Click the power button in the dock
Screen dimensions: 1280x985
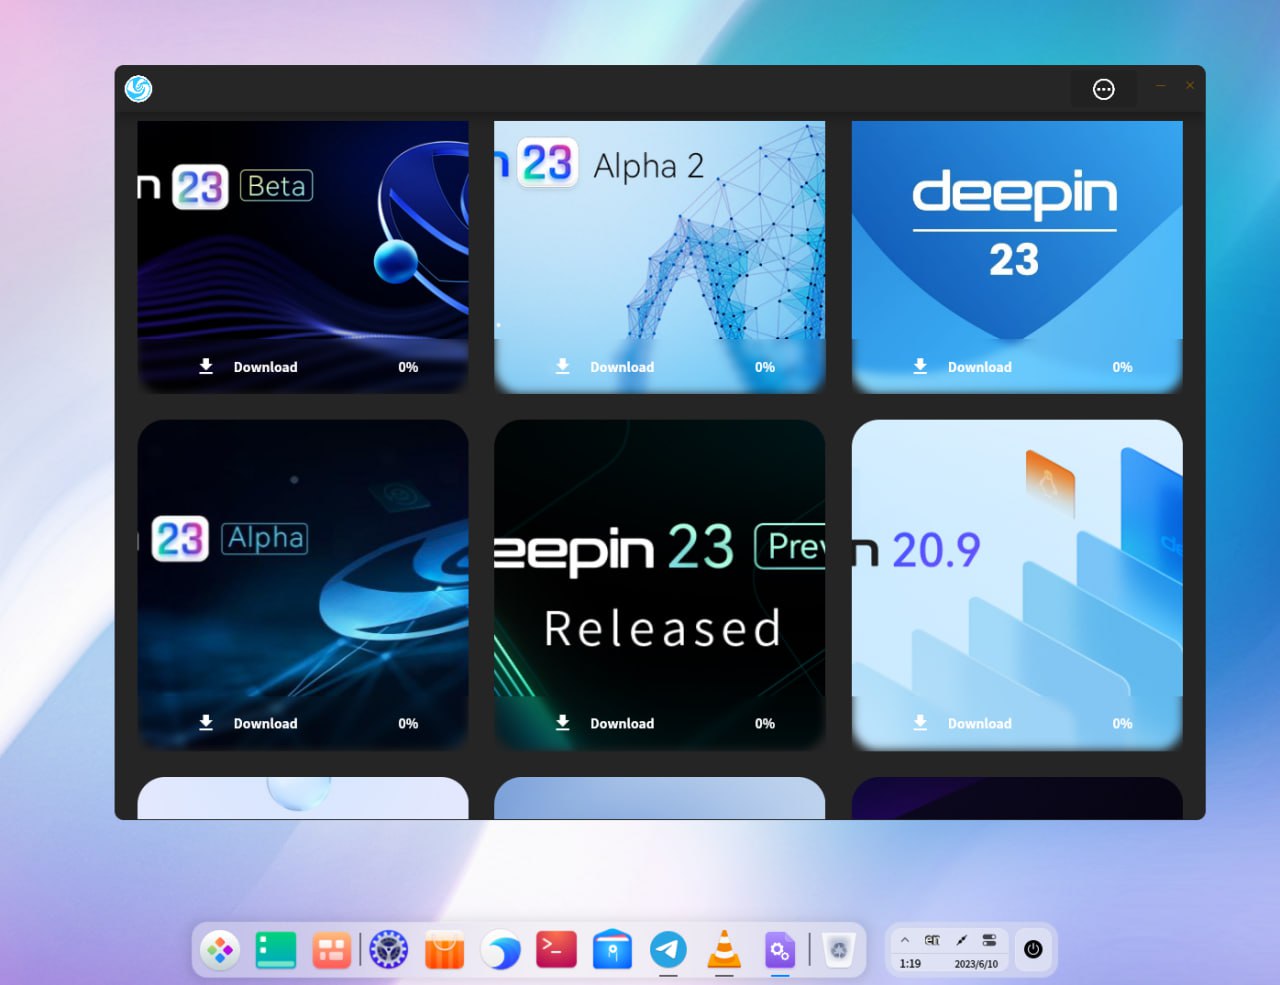pos(1034,949)
